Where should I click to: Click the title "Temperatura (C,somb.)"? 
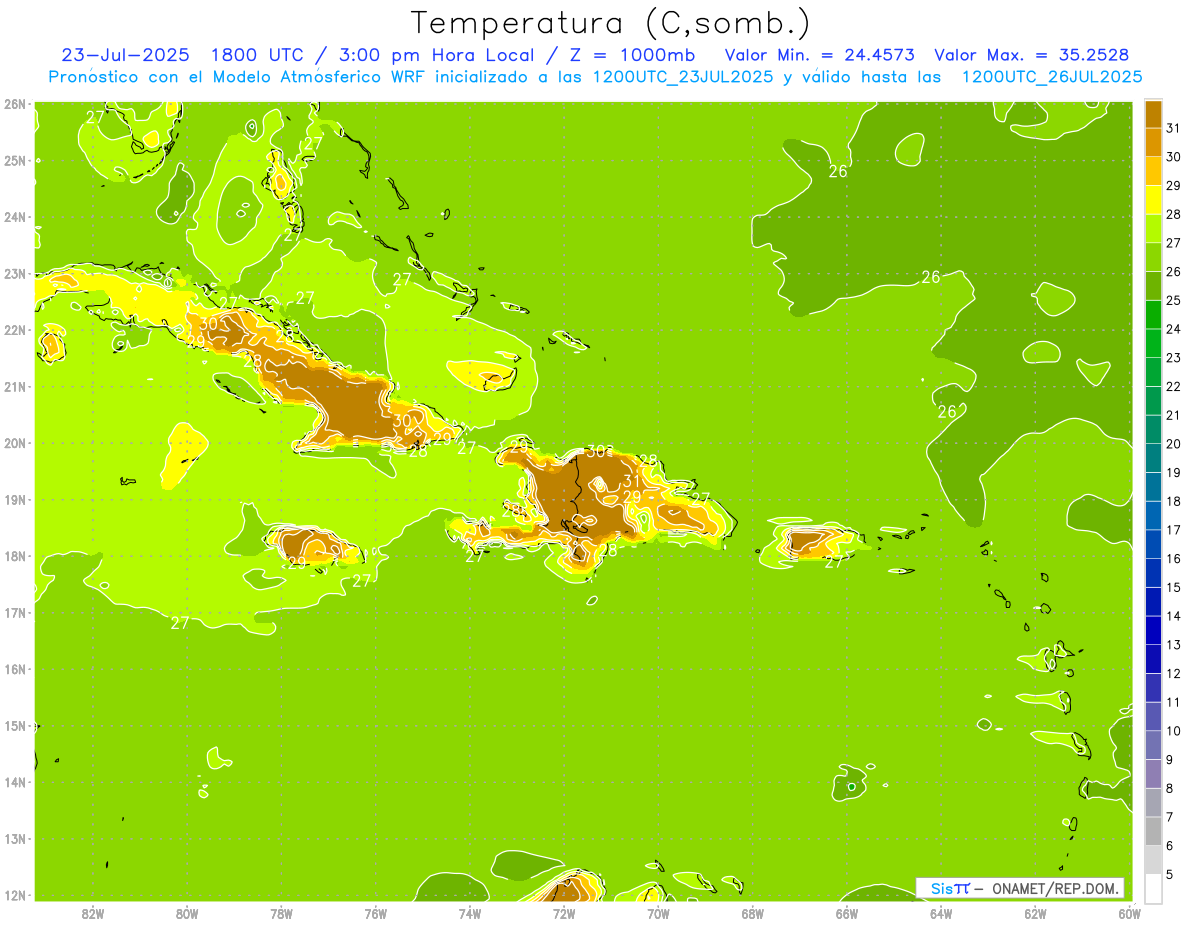click(x=611, y=23)
